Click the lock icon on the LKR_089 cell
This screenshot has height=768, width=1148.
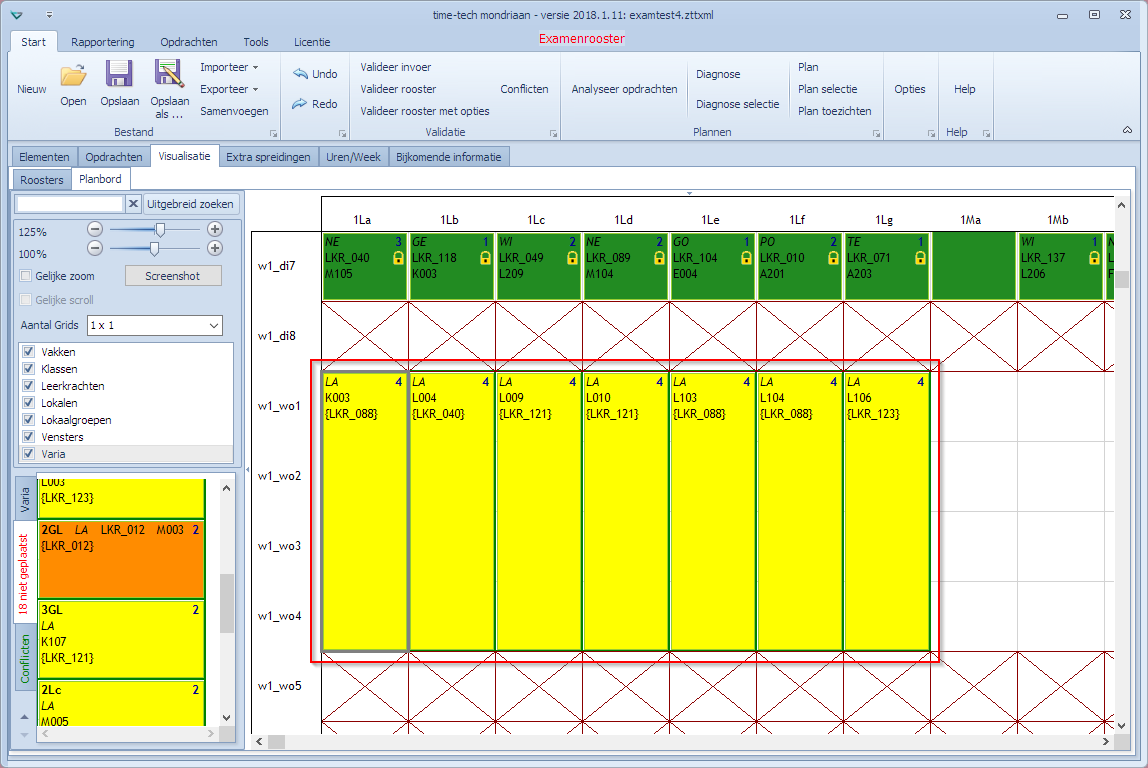tap(660, 258)
